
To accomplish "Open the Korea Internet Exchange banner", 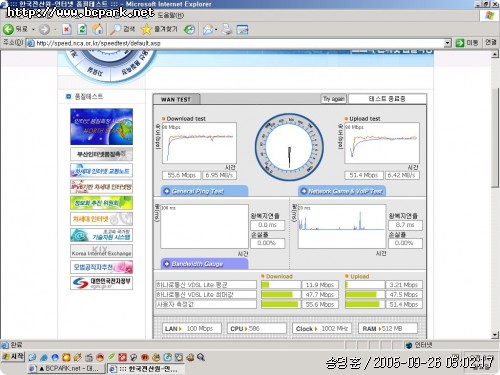I will [x=101, y=251].
